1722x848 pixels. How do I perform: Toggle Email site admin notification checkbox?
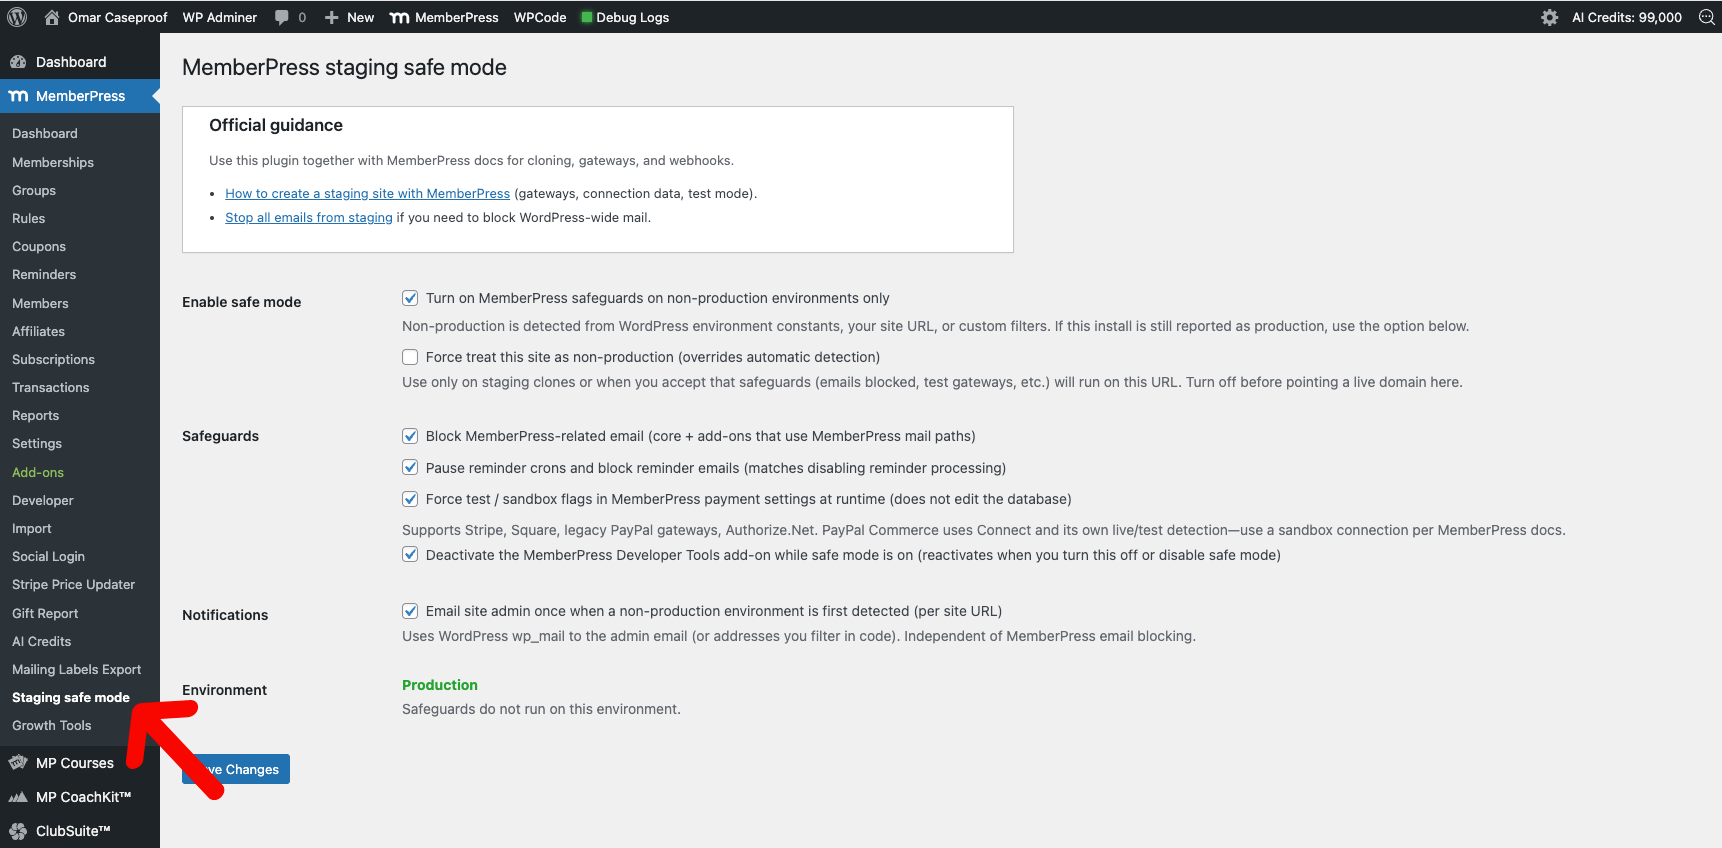[x=410, y=611]
